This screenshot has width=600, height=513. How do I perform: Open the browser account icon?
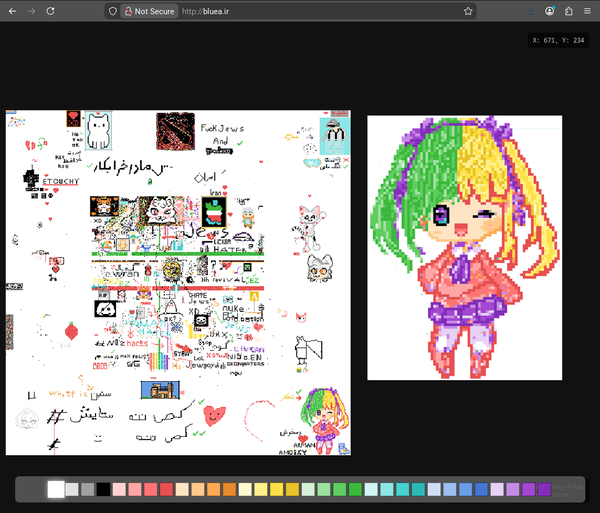pos(549,11)
